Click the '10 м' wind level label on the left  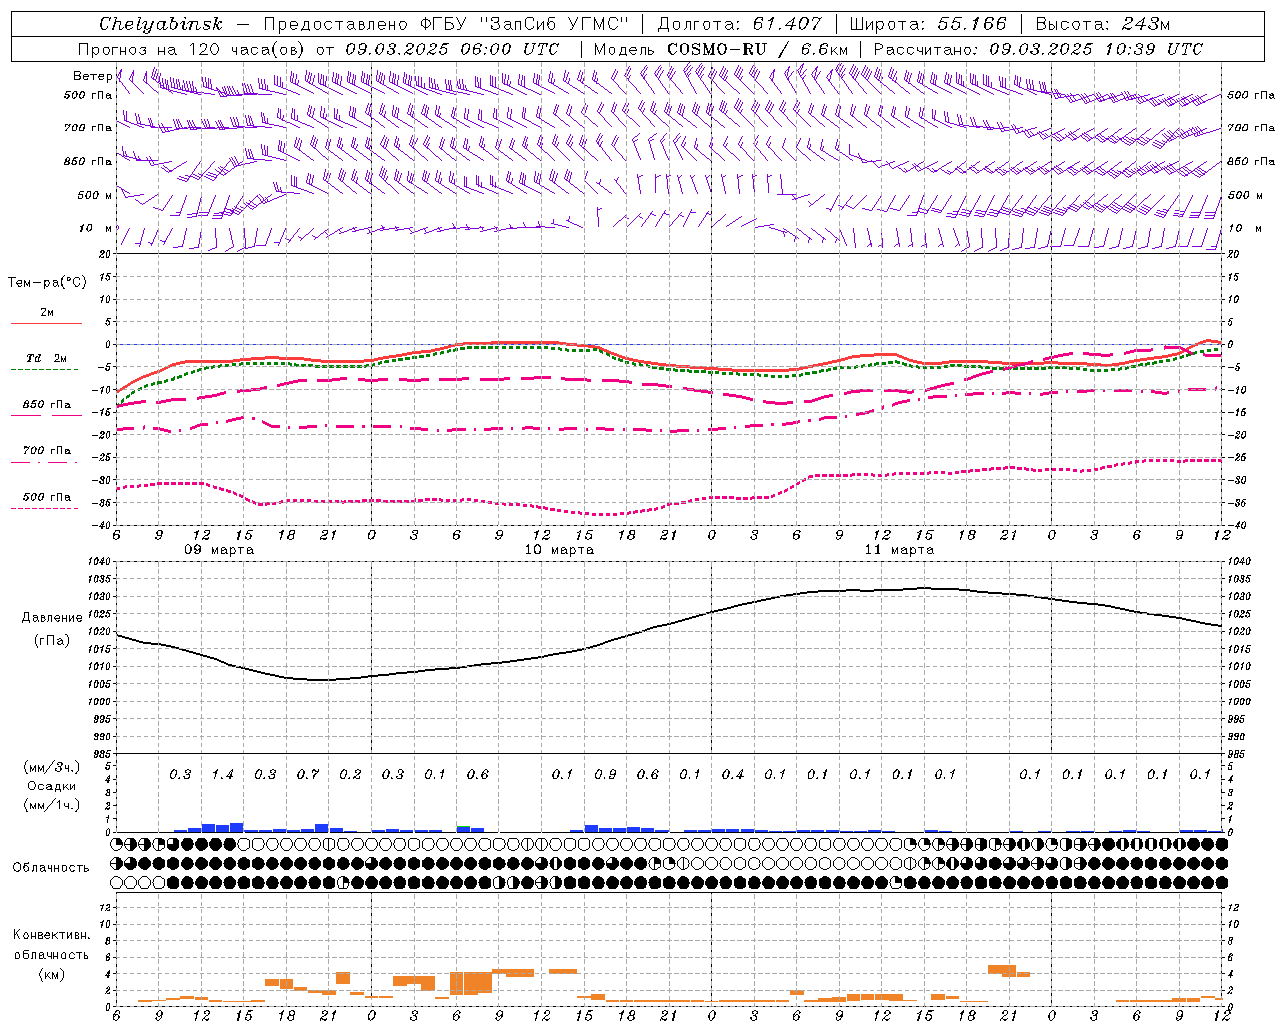(94, 228)
